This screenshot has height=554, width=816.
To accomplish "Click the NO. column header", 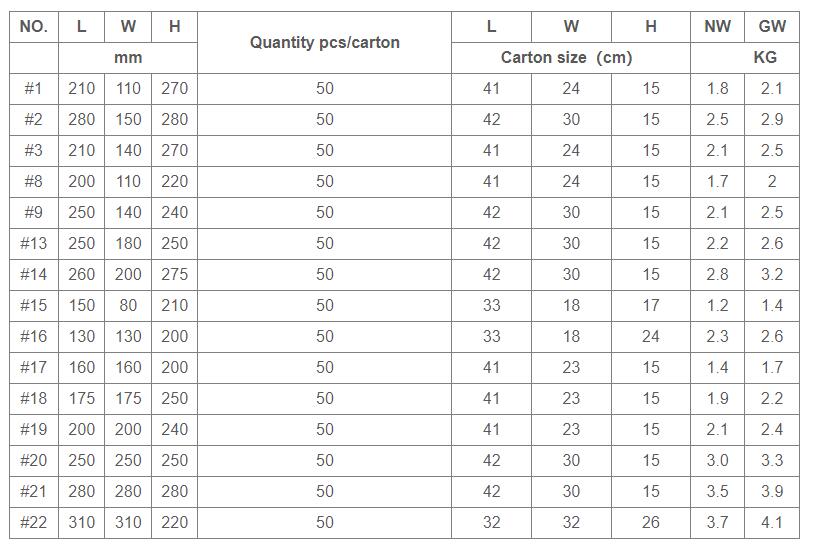I will coord(34,27).
